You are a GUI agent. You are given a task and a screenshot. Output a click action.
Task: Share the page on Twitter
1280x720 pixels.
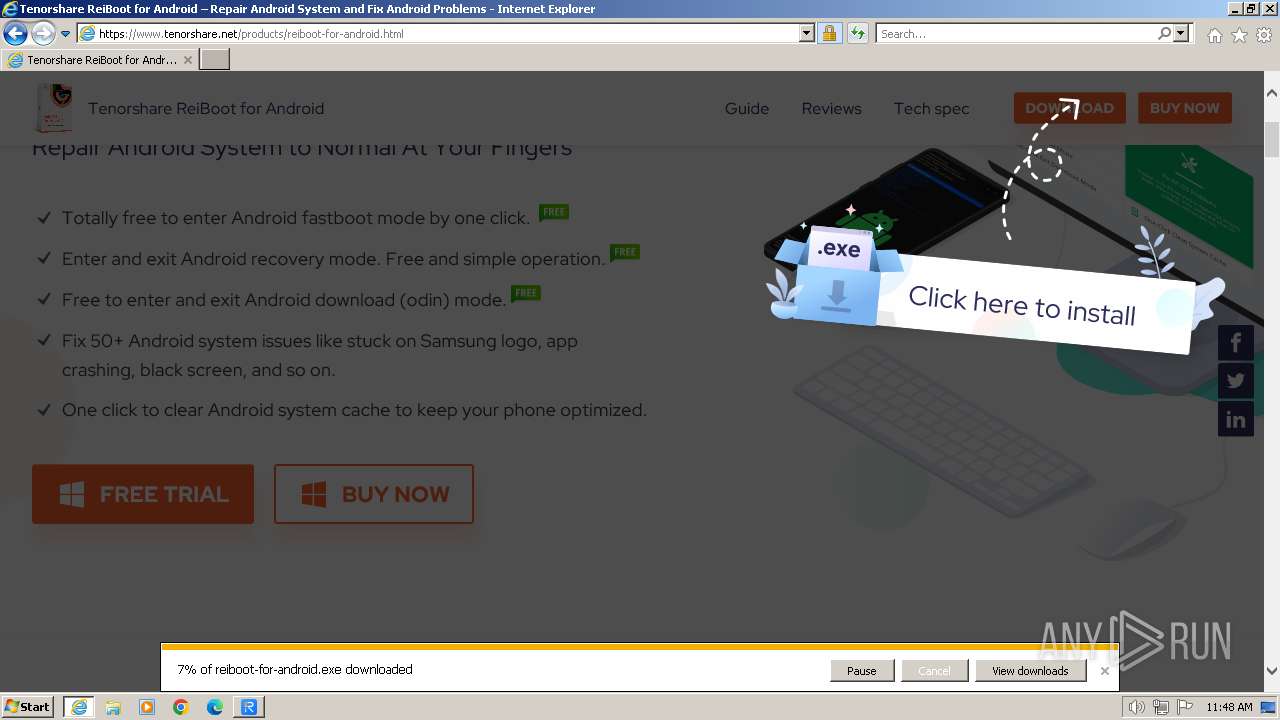pyautogui.click(x=1235, y=381)
